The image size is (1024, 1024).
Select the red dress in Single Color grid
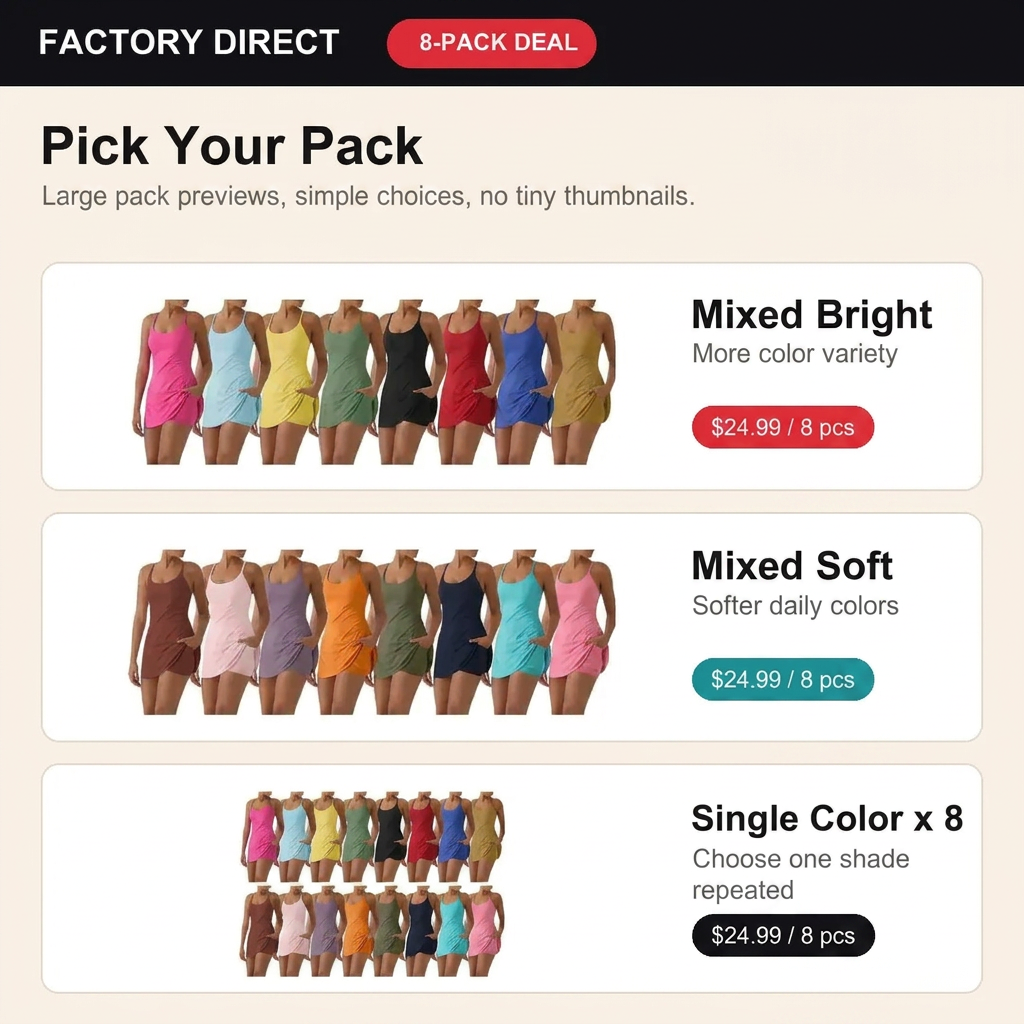point(421,836)
